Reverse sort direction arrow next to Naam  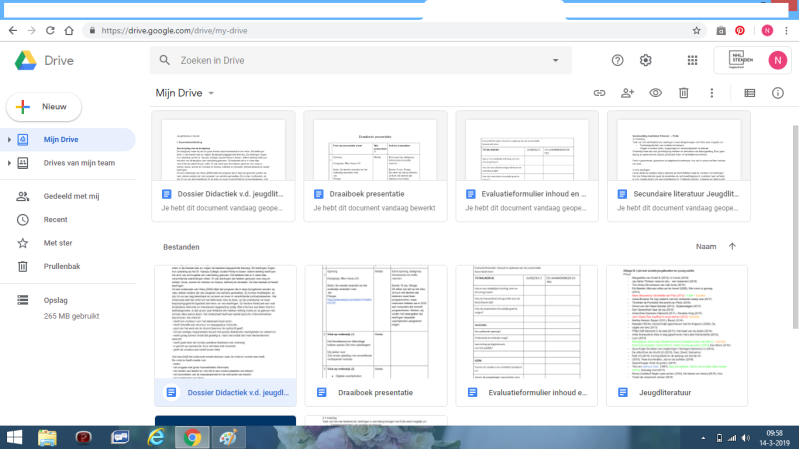pos(732,246)
